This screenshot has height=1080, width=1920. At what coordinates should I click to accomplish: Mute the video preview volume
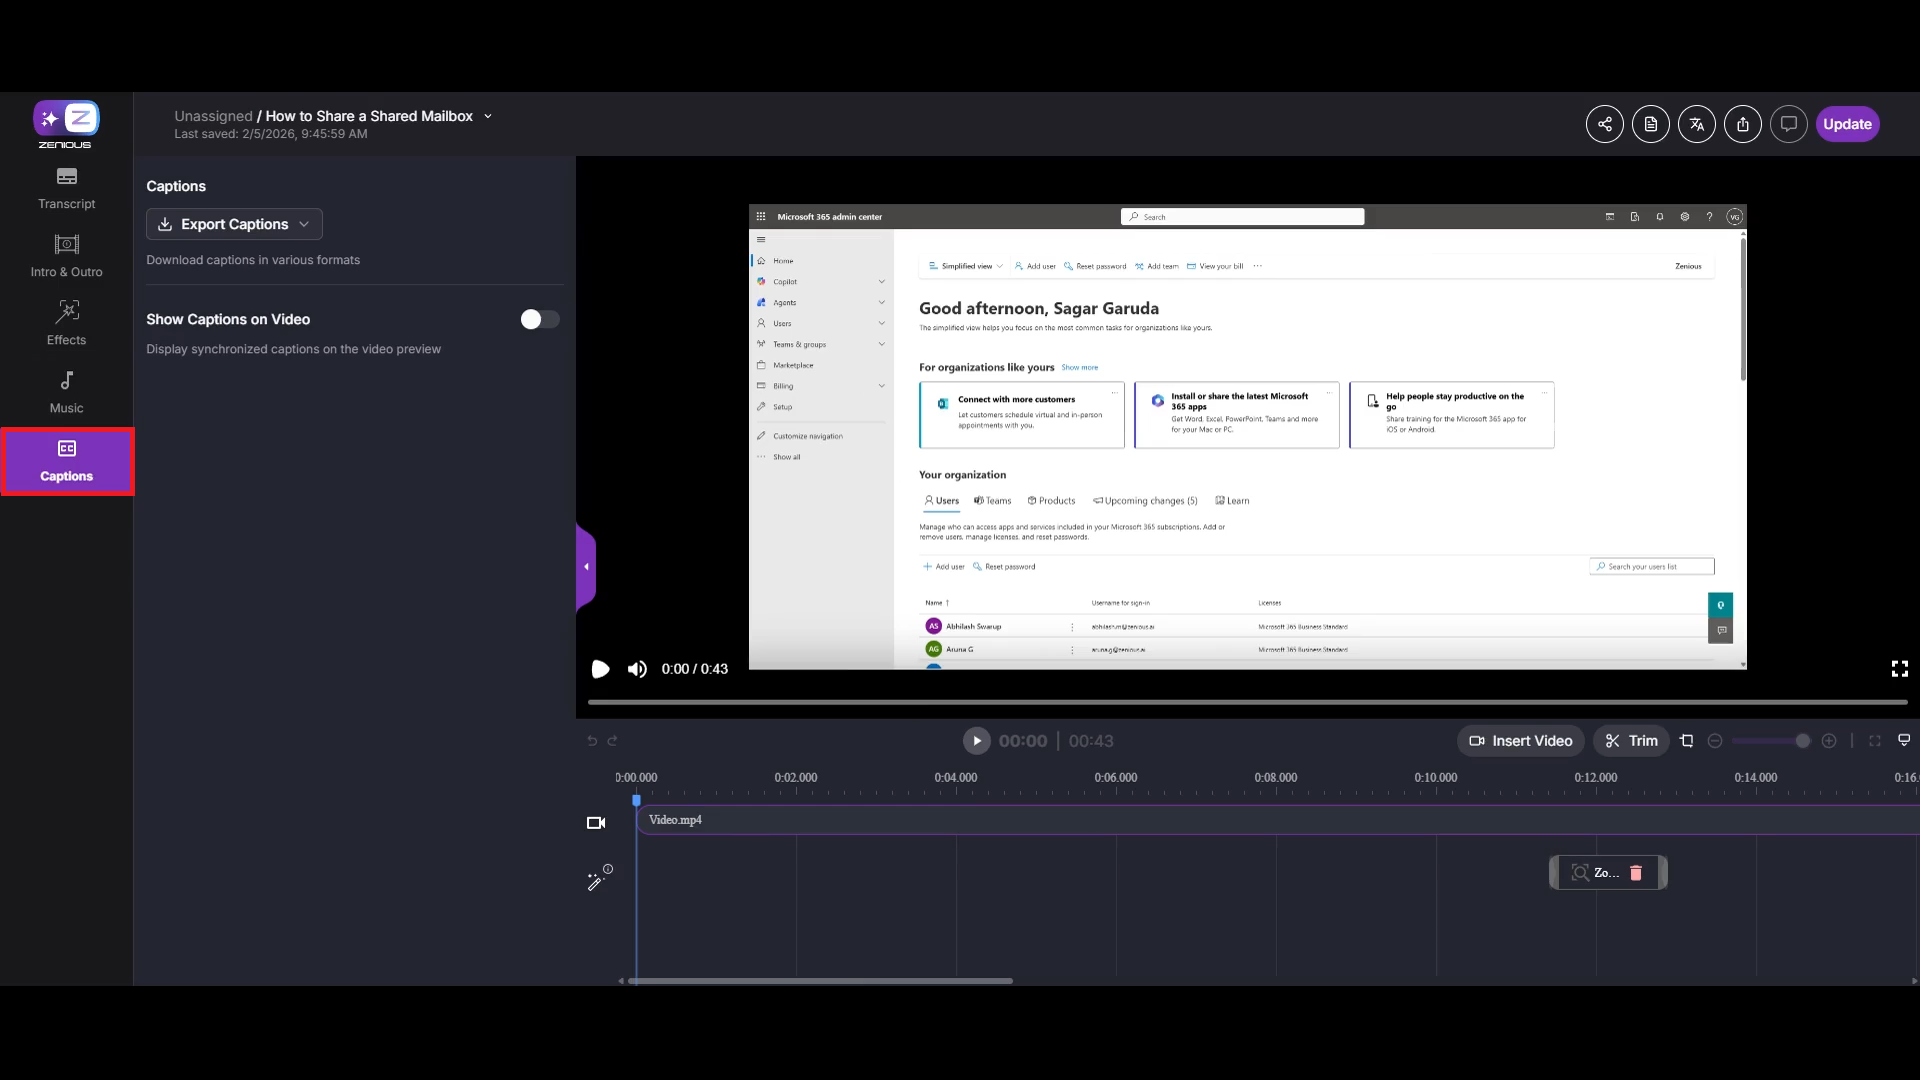637,669
